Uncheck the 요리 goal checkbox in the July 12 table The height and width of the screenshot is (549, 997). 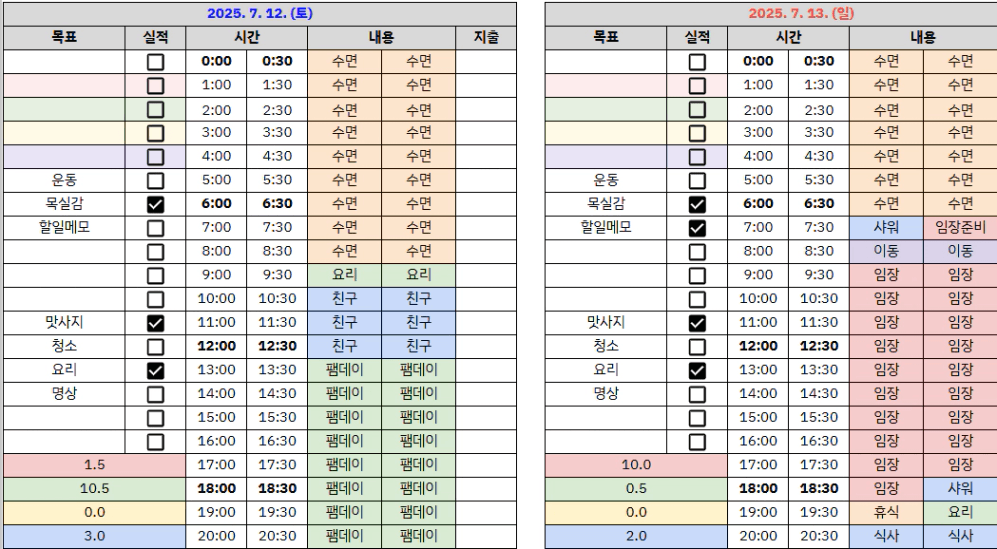point(155,371)
